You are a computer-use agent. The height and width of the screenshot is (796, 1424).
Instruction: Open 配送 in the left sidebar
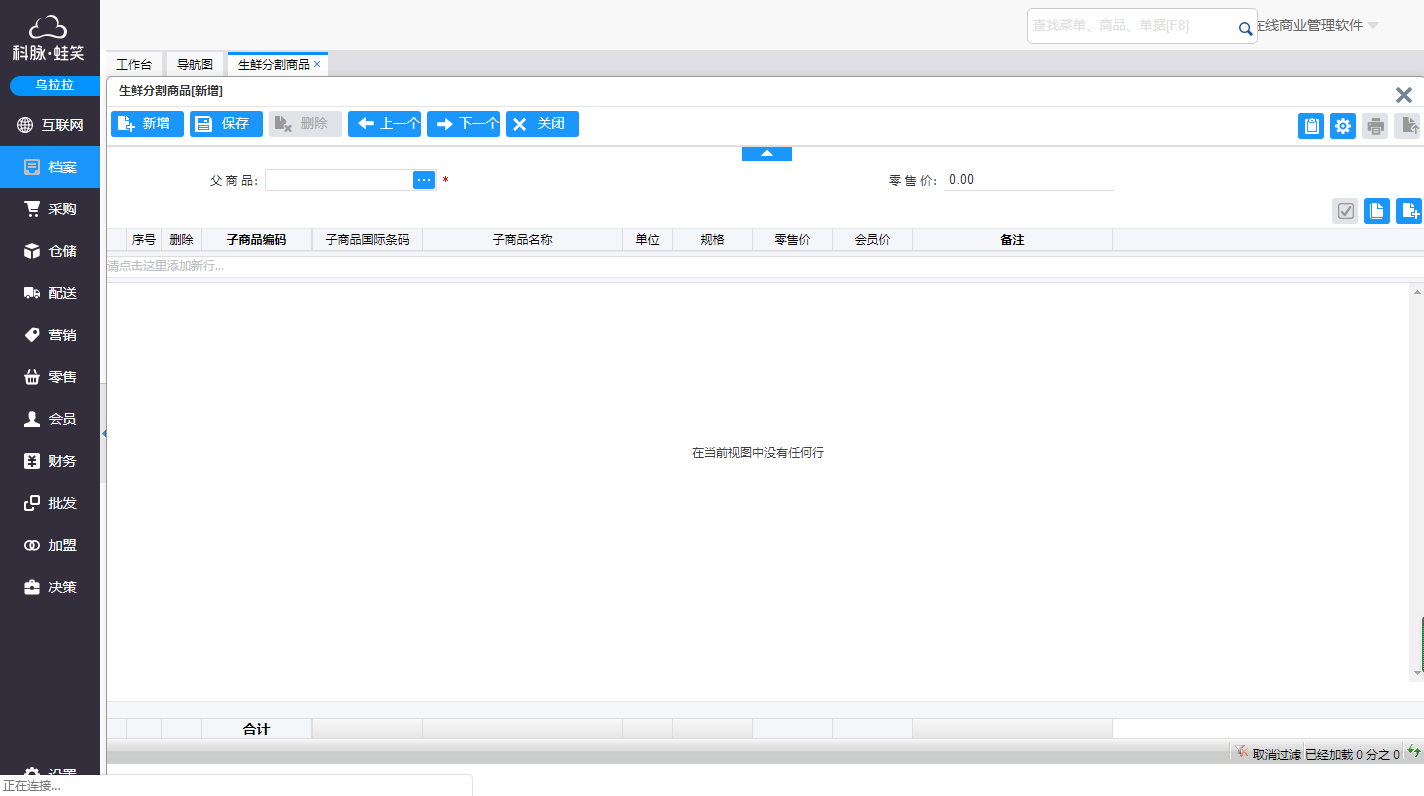coord(50,293)
